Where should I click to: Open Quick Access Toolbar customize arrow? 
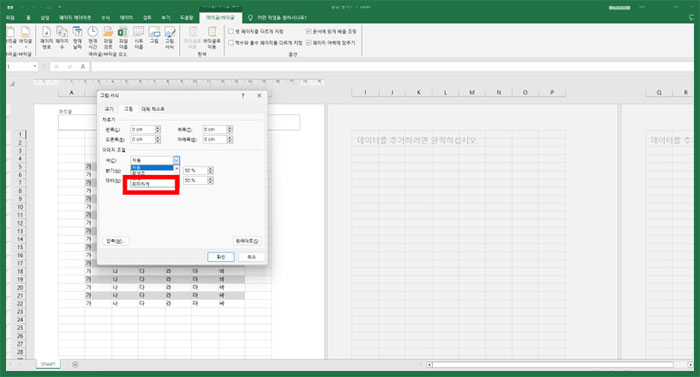pos(60,7)
